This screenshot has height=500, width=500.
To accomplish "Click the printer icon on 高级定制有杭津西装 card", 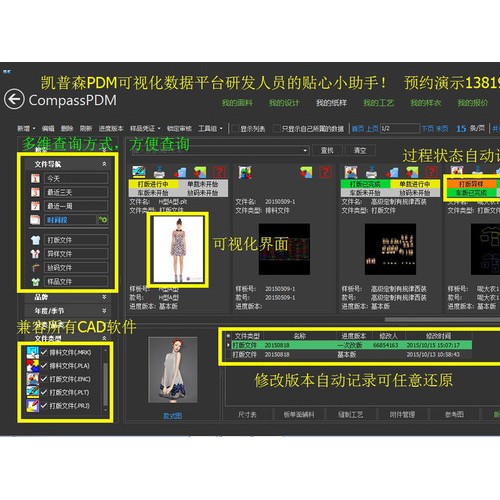I will [x=371, y=172].
